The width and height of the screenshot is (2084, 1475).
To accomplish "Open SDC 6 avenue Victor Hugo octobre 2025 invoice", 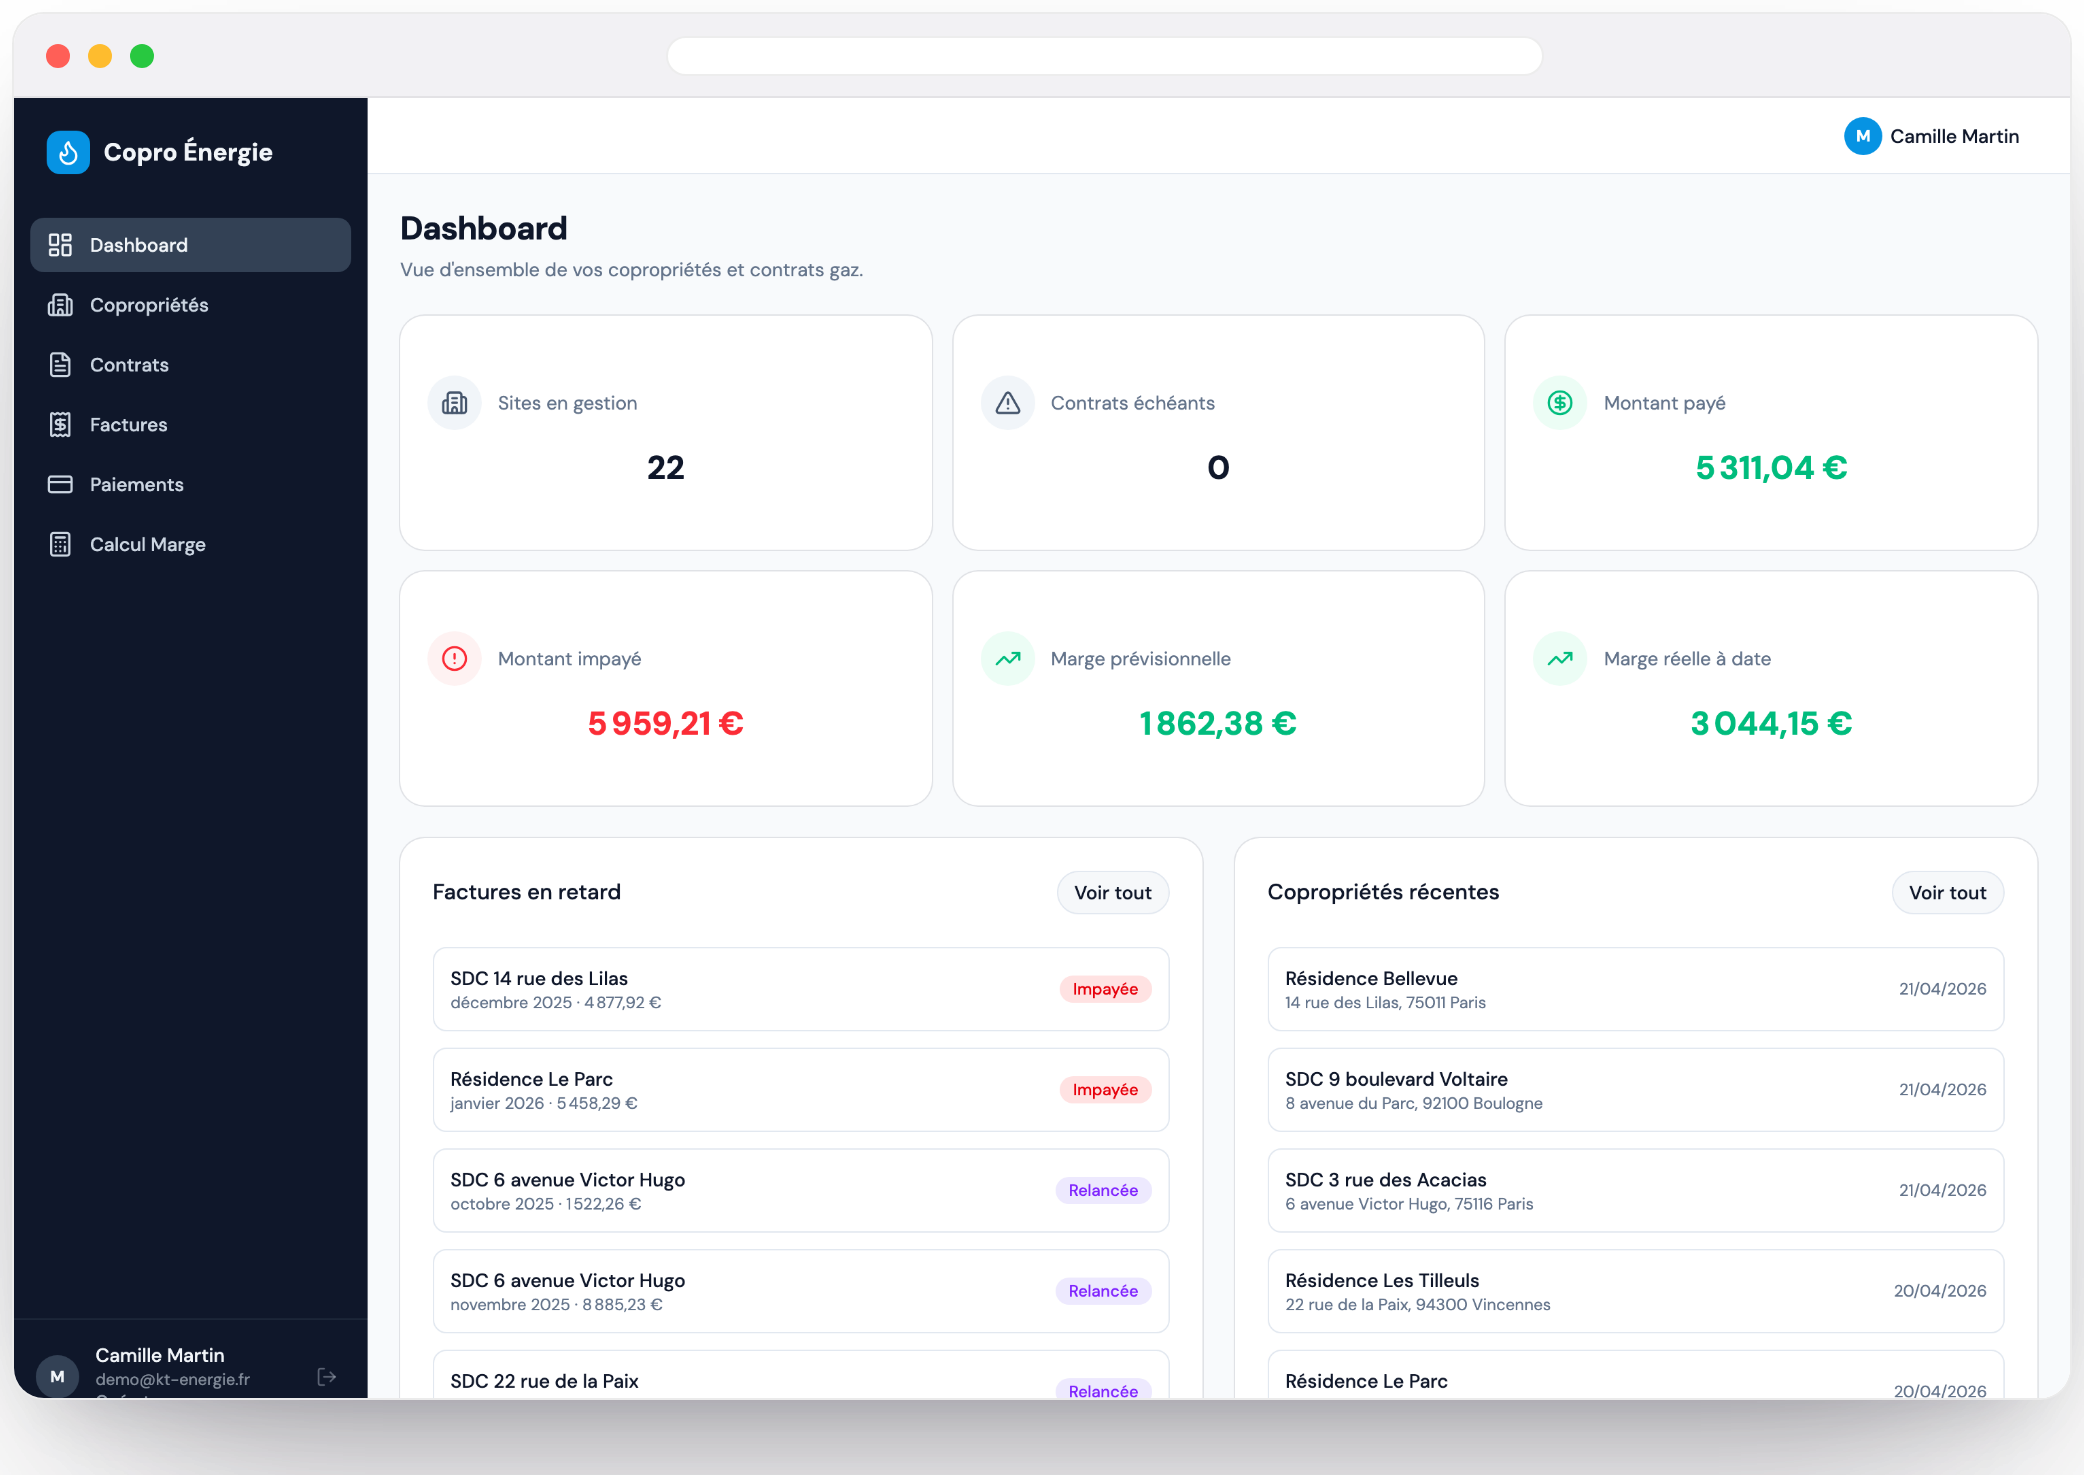I will tap(801, 1191).
